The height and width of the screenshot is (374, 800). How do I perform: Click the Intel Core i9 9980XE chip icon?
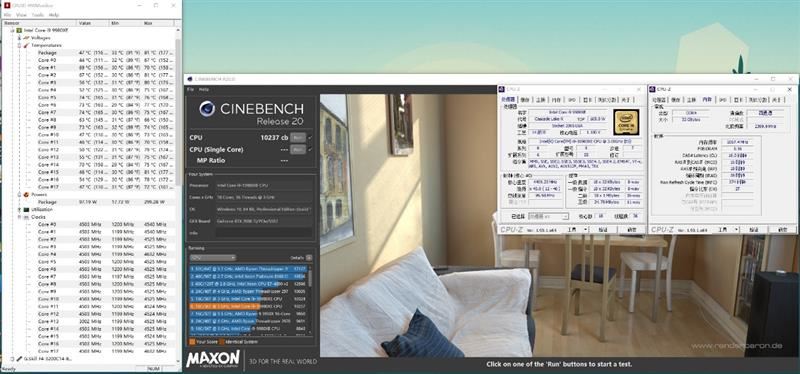[x=19, y=30]
